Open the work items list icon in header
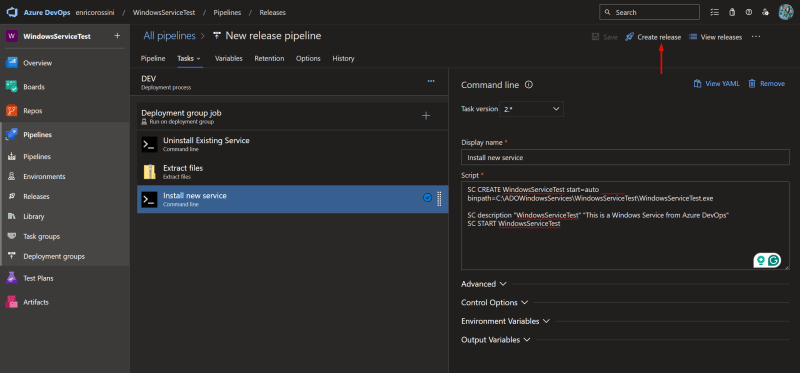The width and height of the screenshot is (800, 373). tap(715, 12)
